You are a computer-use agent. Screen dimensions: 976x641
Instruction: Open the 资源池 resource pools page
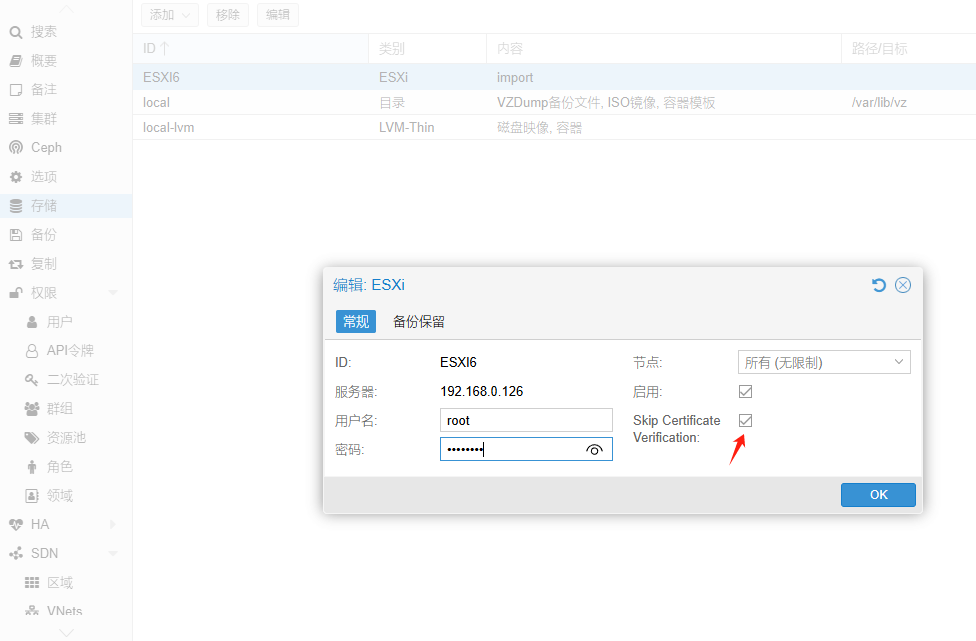tap(66, 438)
